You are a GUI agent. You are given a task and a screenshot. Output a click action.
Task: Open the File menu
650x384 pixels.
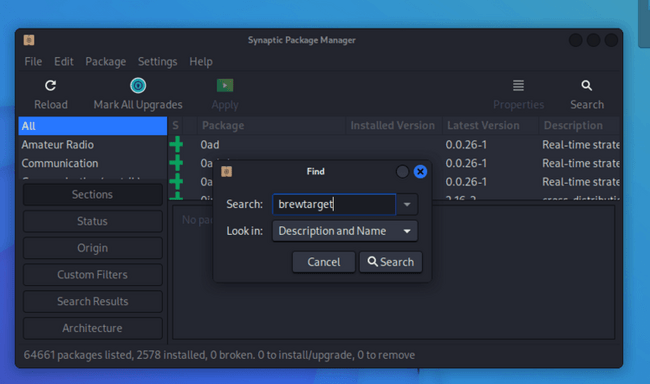tap(33, 61)
